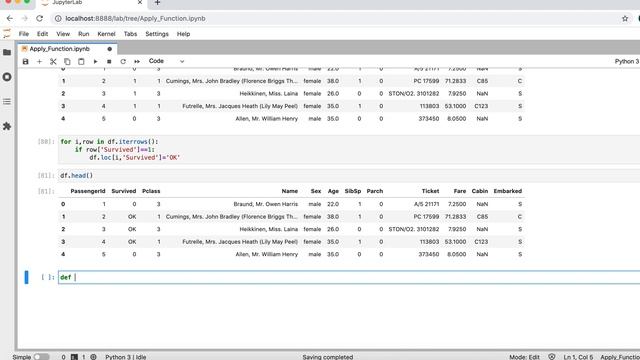The width and height of the screenshot is (640, 360).
Task: Select the df.head() code cell
Action: coord(349,176)
